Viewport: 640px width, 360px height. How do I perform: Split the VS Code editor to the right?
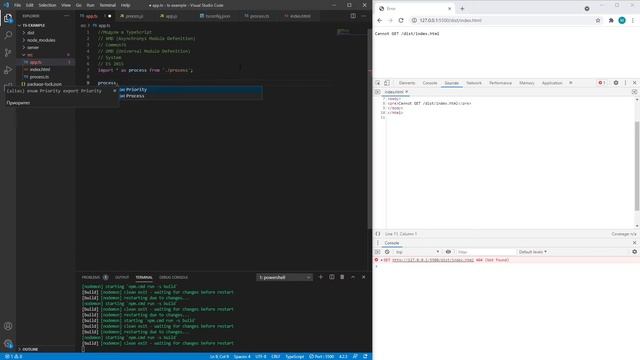(353, 16)
